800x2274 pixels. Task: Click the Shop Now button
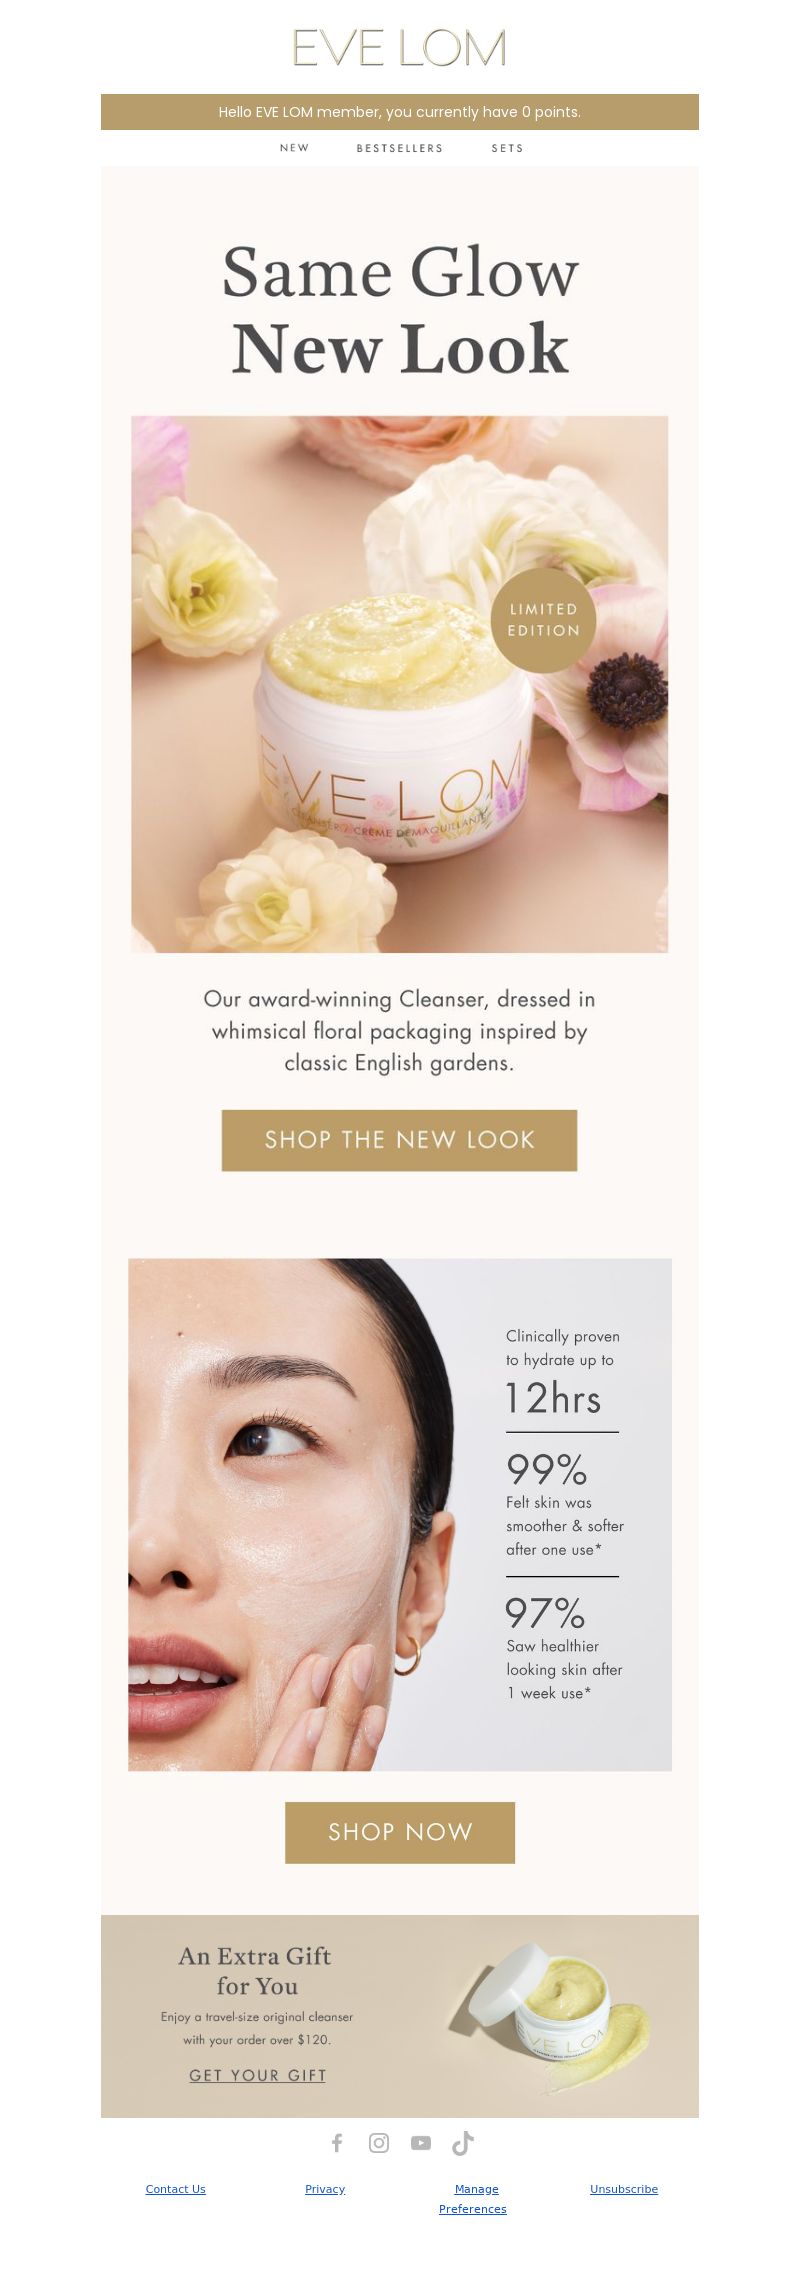(400, 1832)
